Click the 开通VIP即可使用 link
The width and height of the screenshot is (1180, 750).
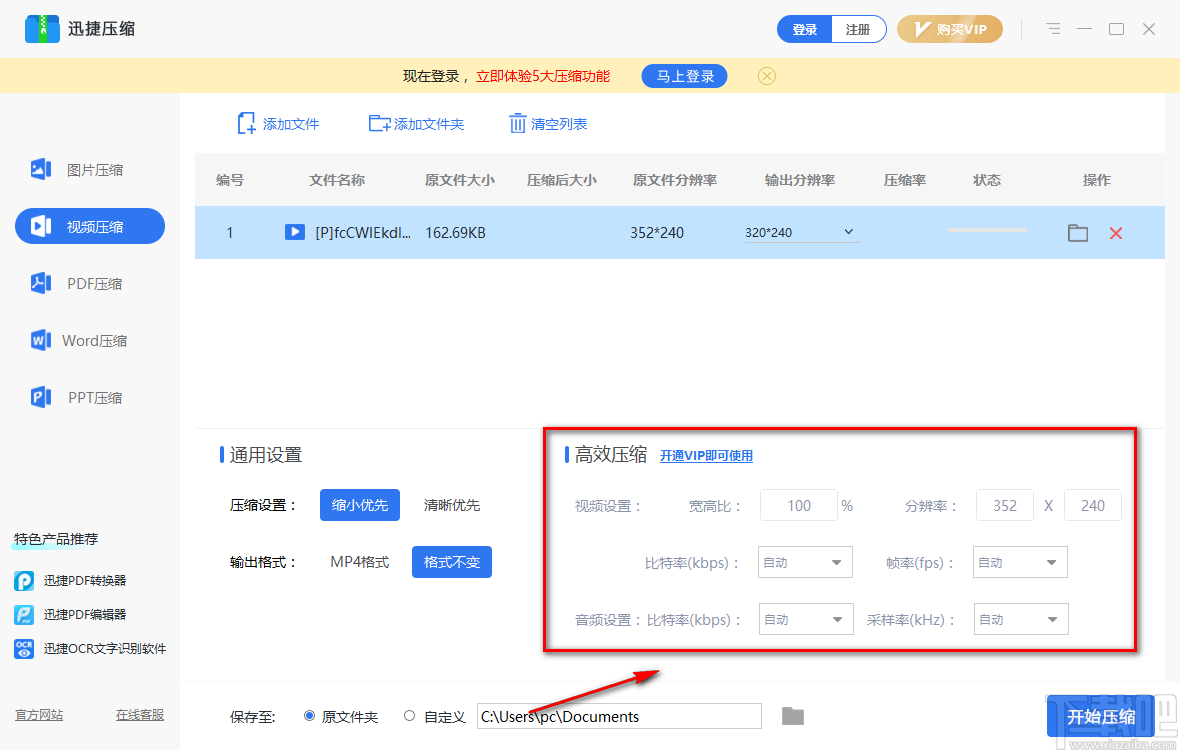(x=705, y=455)
